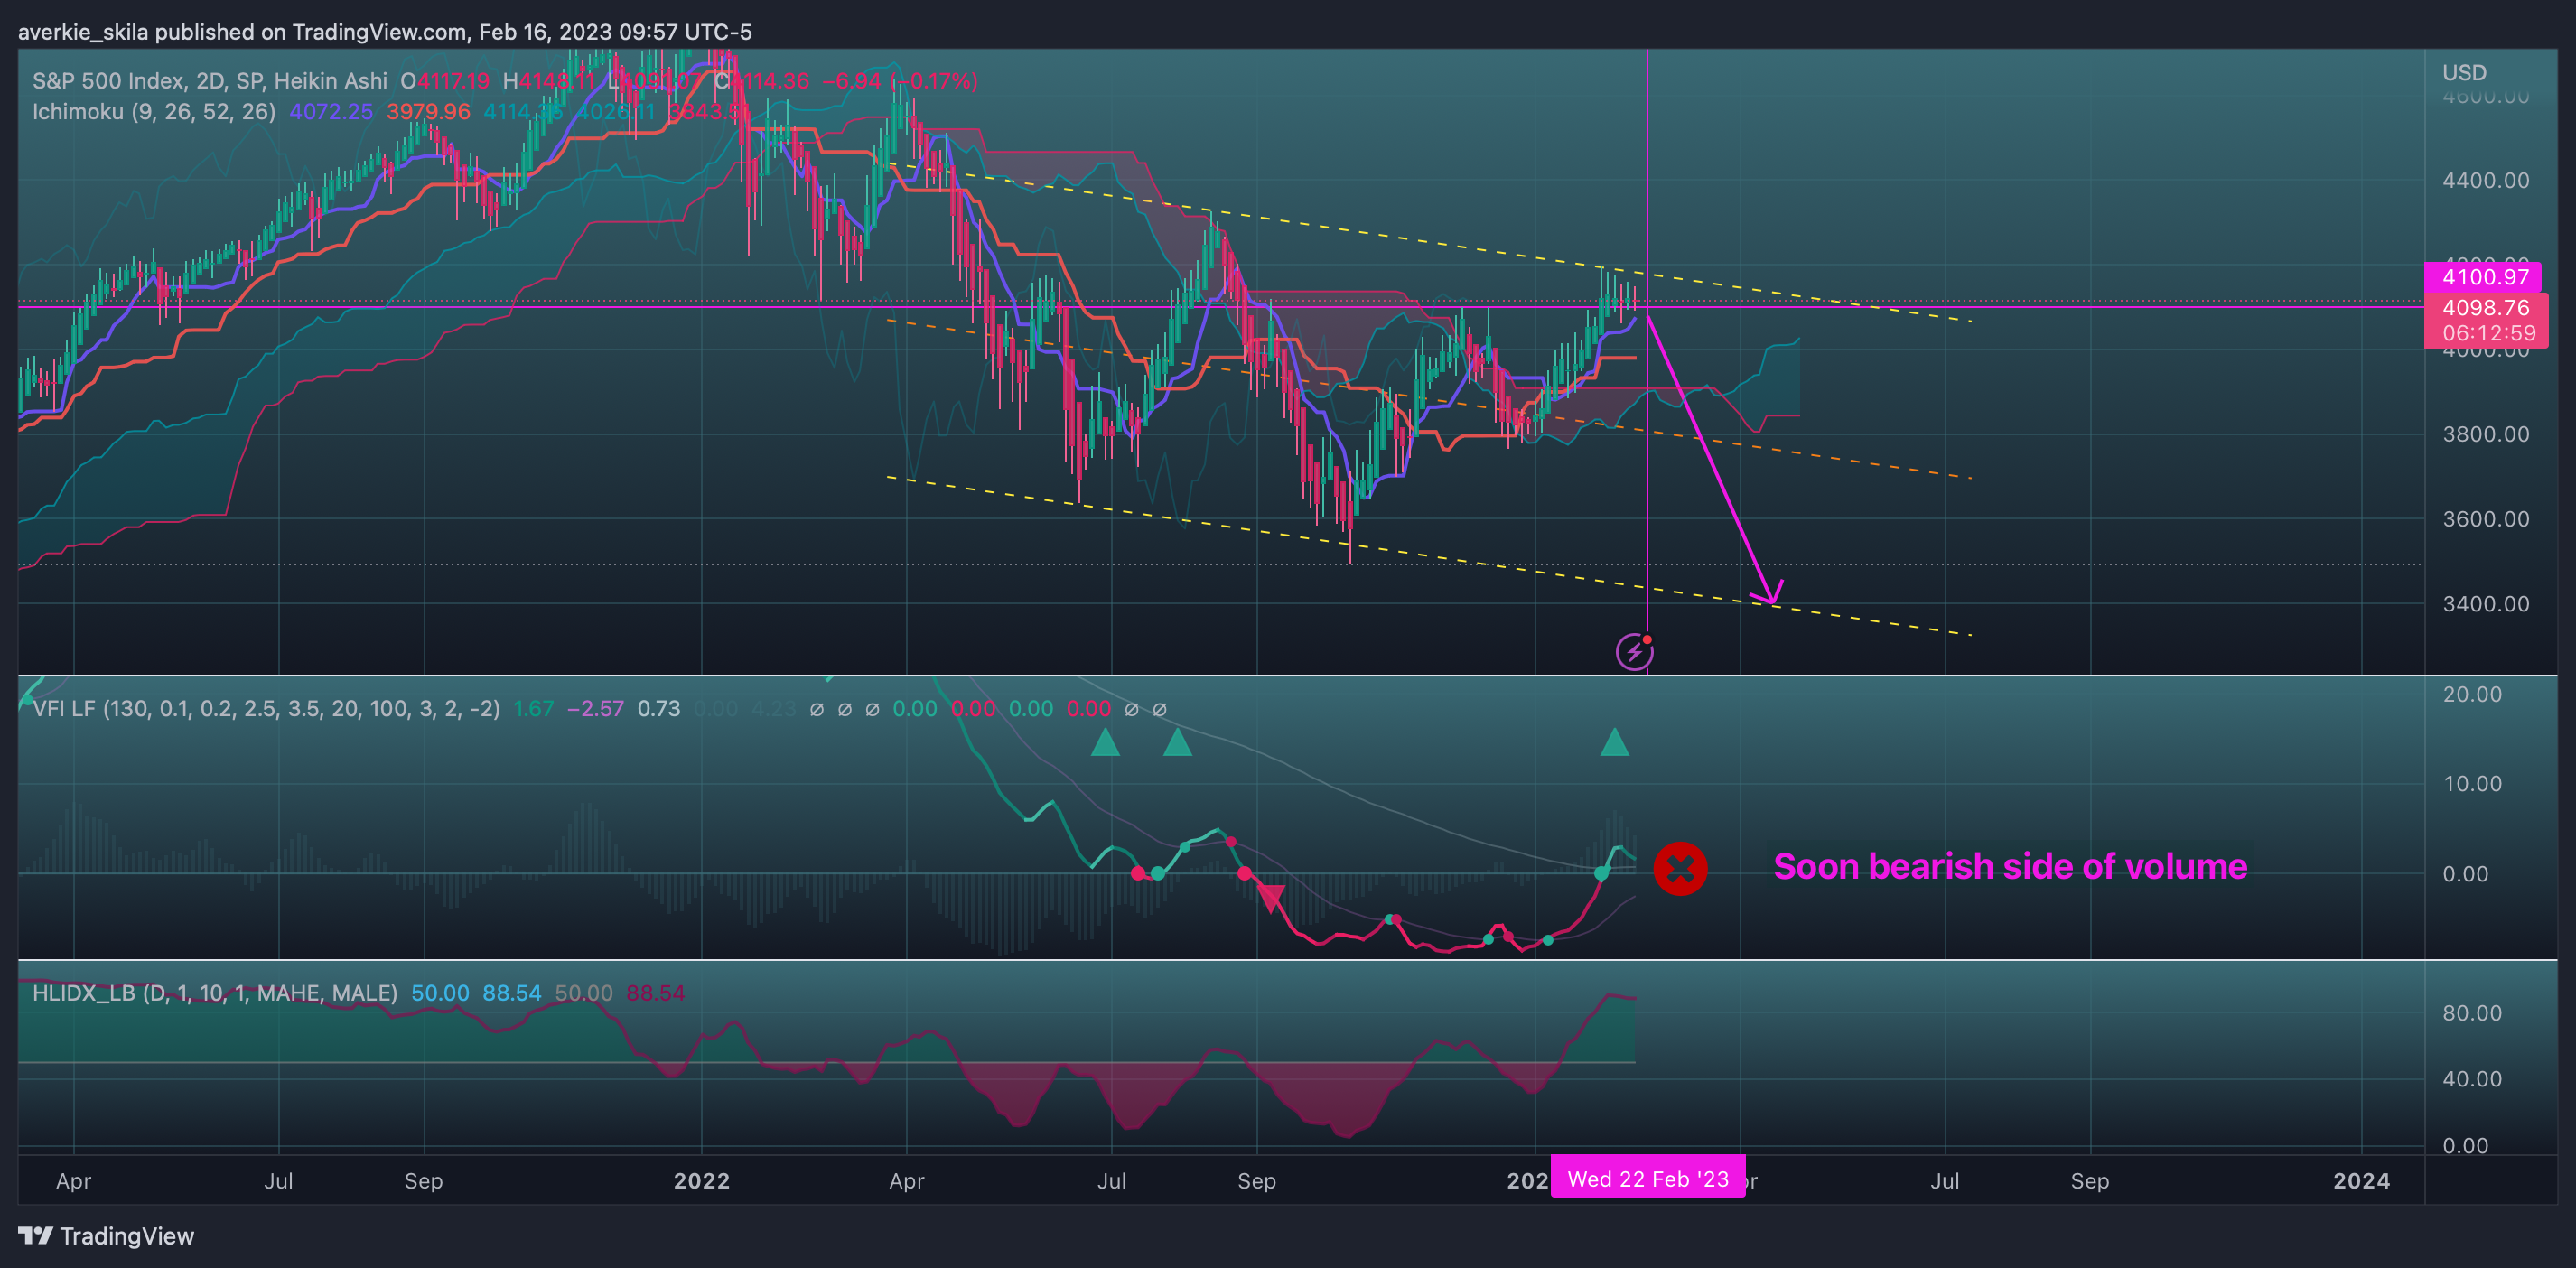The height and width of the screenshot is (1268, 2576).
Task: Click the 3600.00 price axis label
Action: (x=2485, y=520)
